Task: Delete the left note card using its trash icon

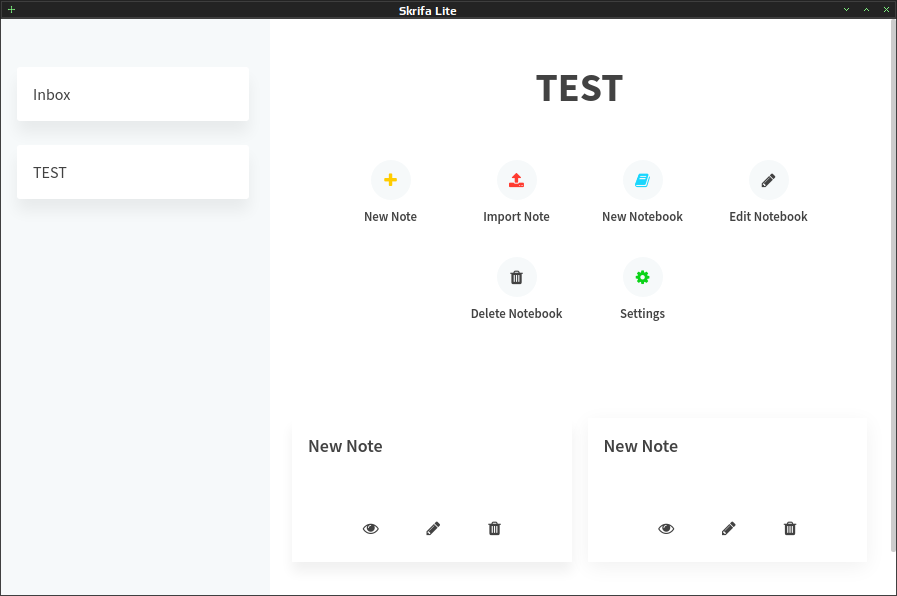Action: point(495,529)
